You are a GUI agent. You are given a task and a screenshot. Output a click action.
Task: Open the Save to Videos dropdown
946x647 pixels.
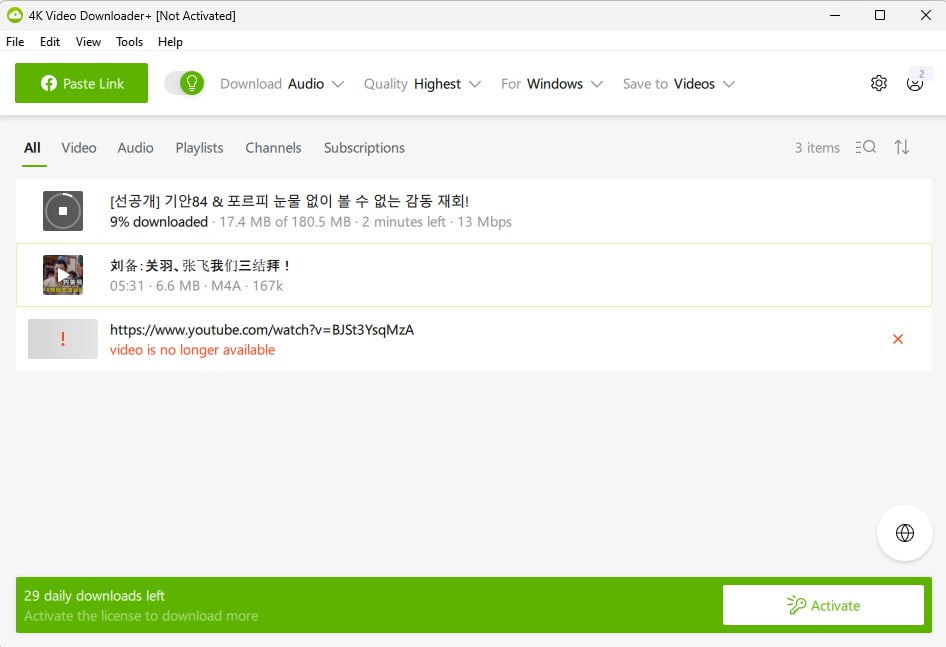click(x=679, y=84)
